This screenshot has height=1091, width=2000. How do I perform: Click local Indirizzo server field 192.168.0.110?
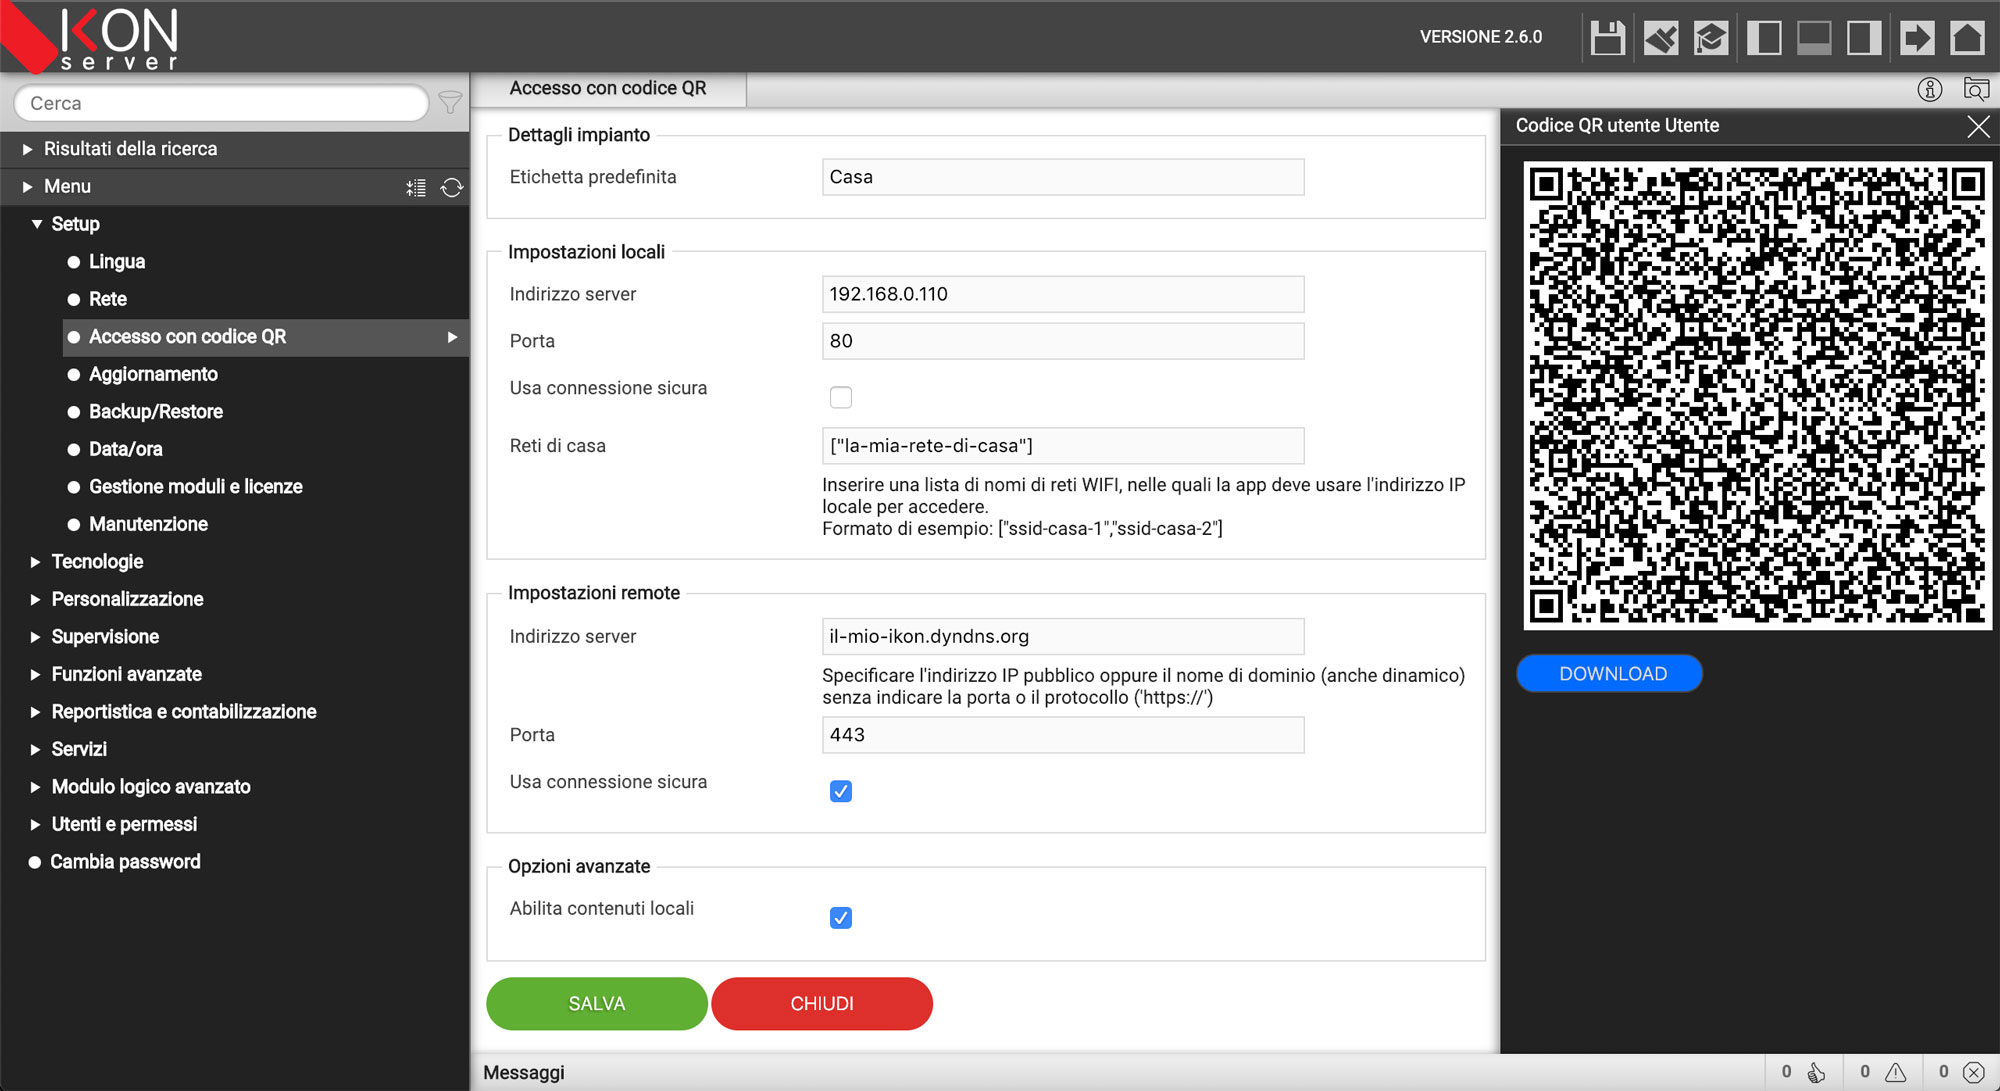[1063, 294]
